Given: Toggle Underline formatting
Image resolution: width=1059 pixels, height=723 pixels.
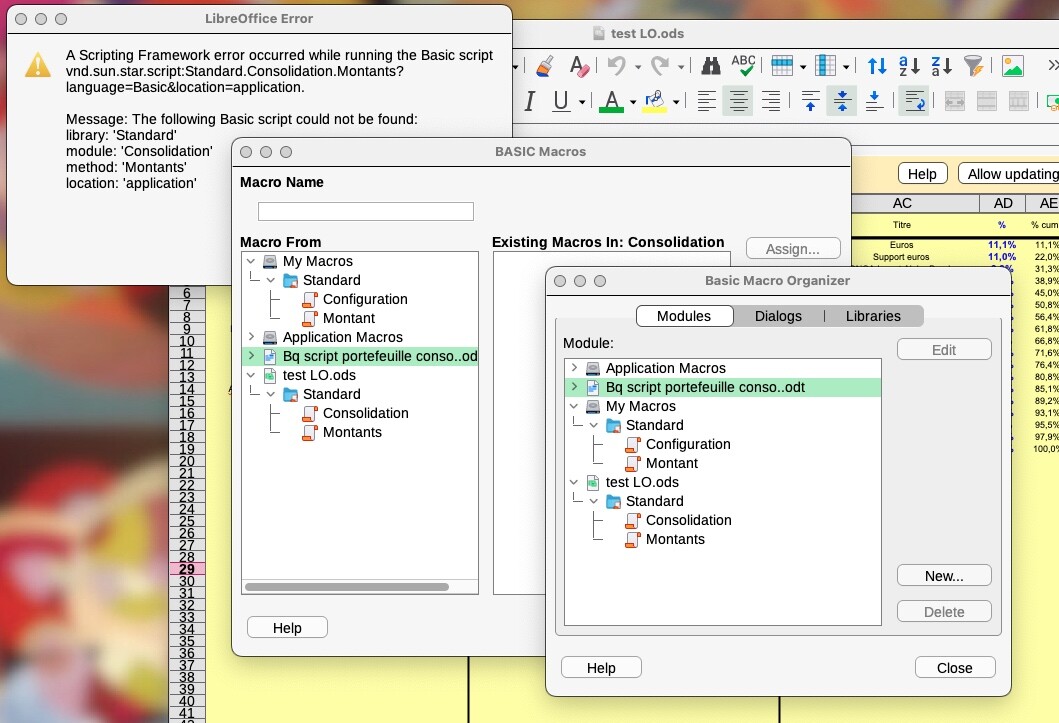Looking at the screenshot, I should coord(561,101).
